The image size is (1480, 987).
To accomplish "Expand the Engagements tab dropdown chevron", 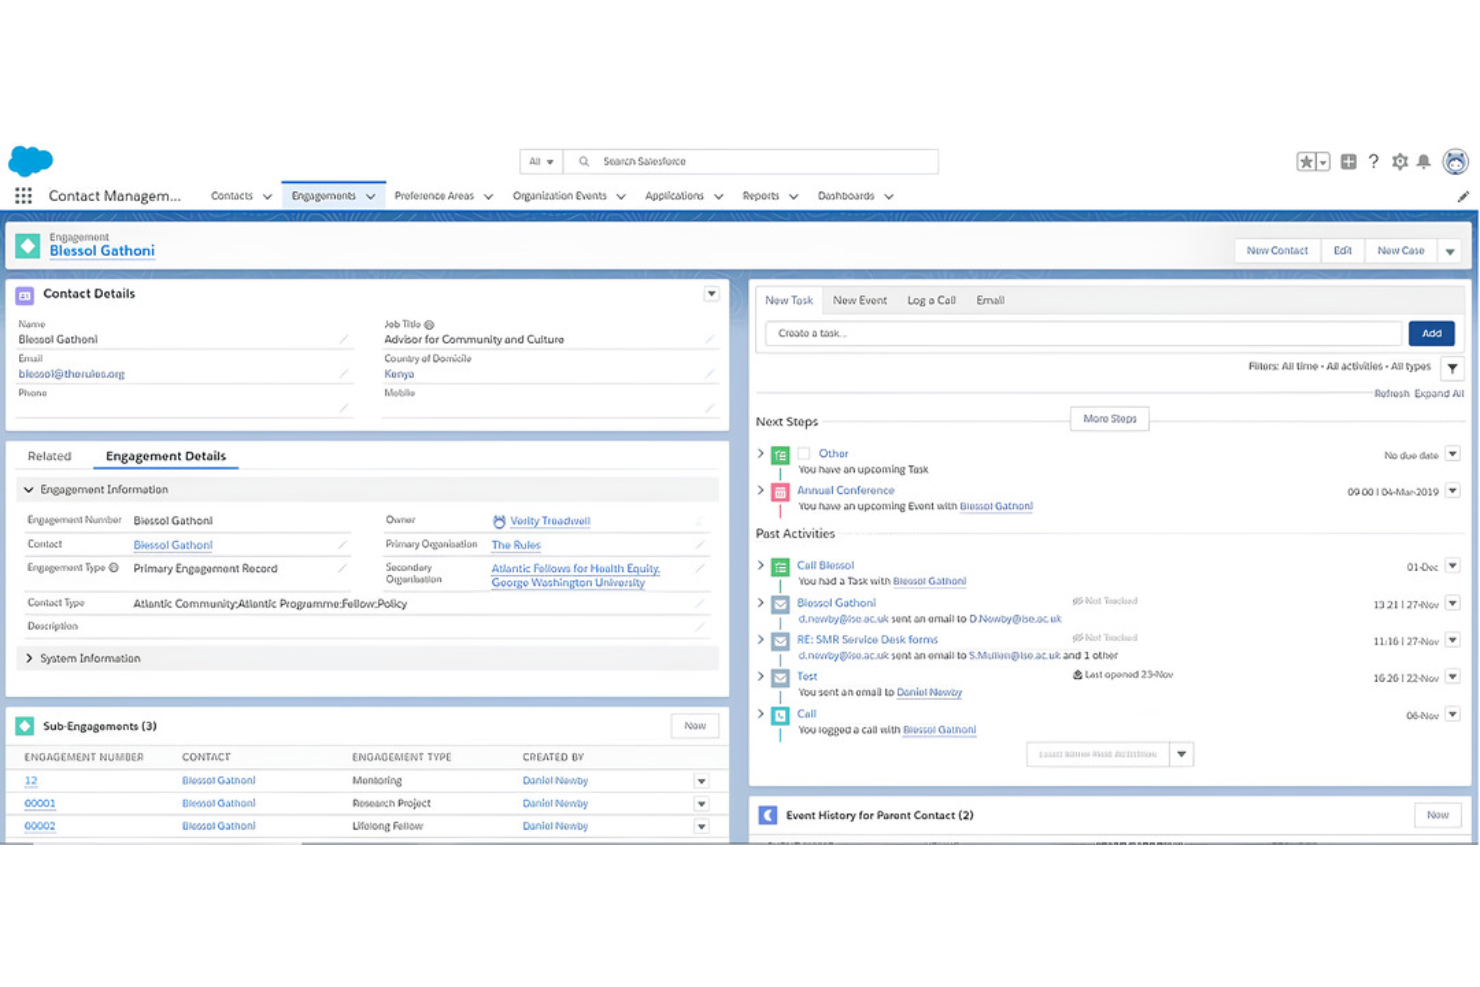I will pos(371,196).
